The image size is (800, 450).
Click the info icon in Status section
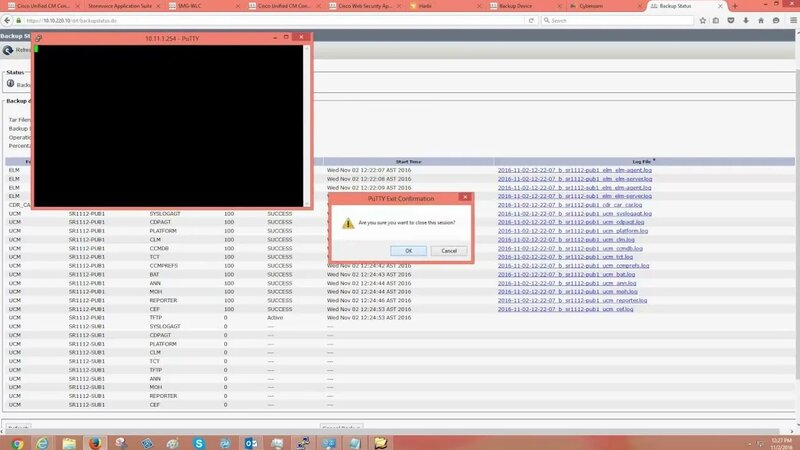pyautogui.click(x=10, y=84)
